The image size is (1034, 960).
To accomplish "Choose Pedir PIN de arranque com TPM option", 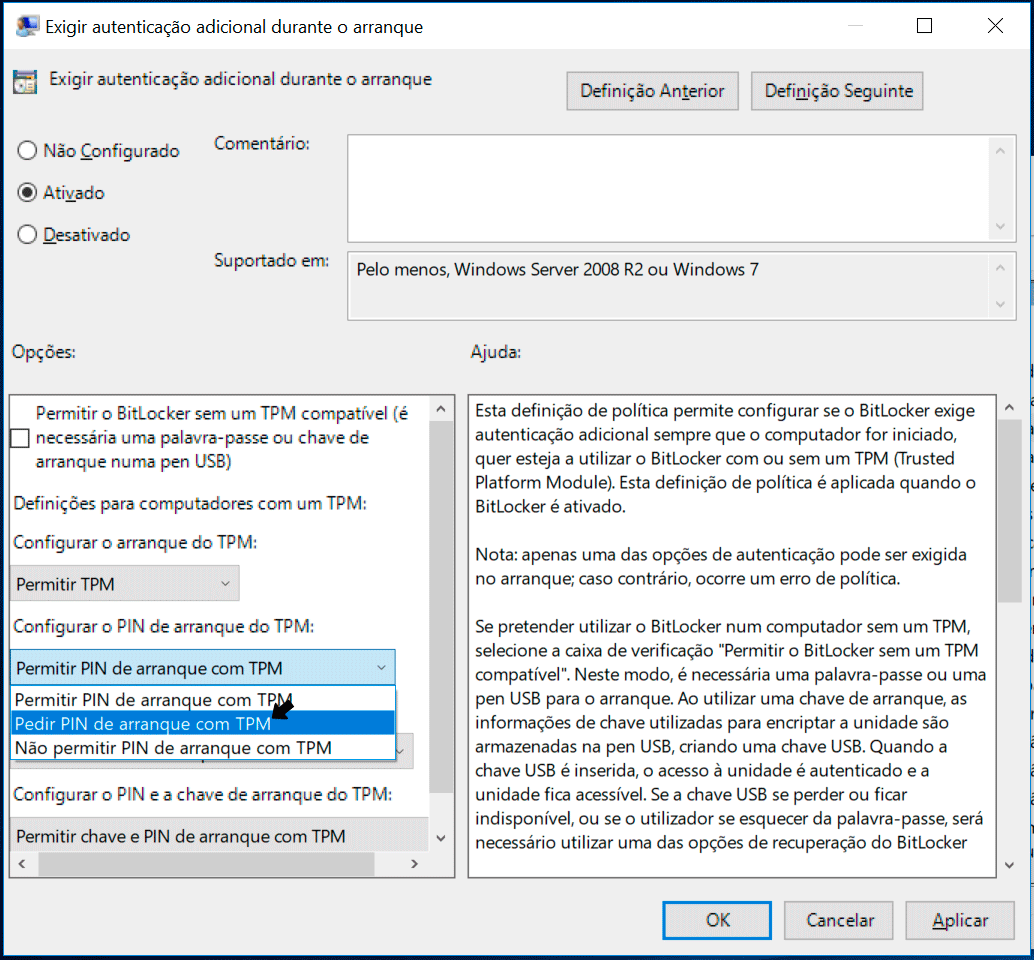I will pyautogui.click(x=203, y=723).
